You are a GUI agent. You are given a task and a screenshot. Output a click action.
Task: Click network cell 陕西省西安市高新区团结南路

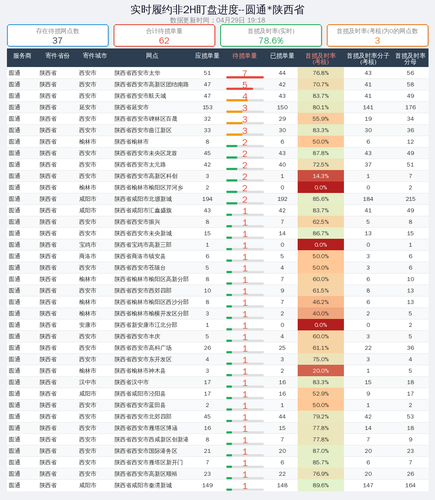coord(152,84)
